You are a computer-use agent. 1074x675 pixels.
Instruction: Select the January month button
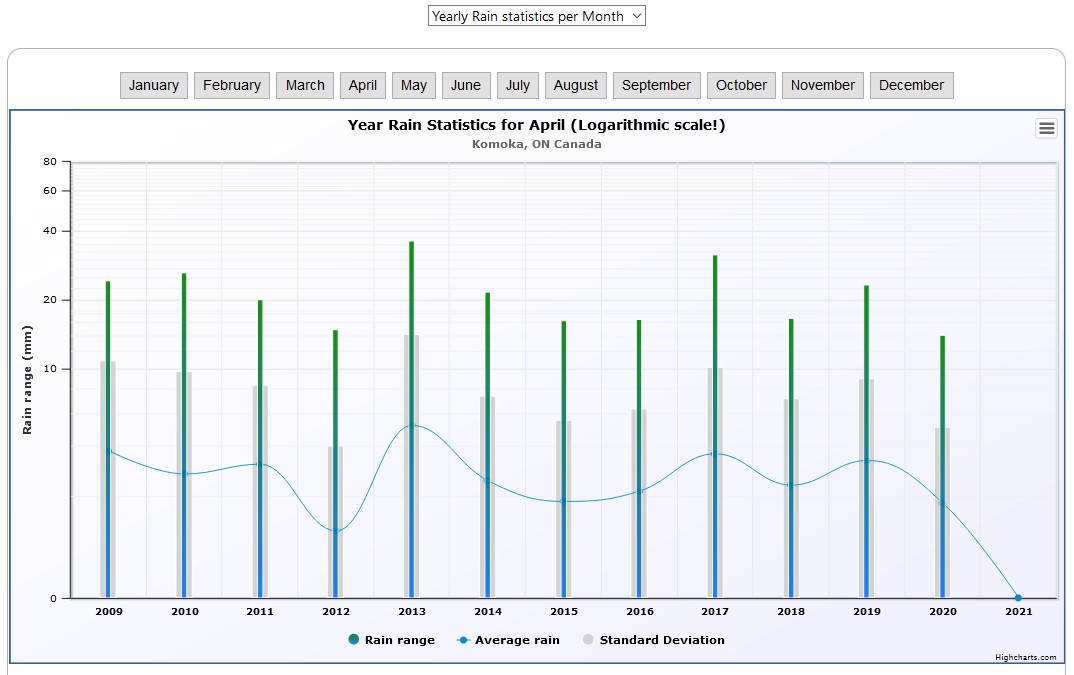[x=154, y=85]
